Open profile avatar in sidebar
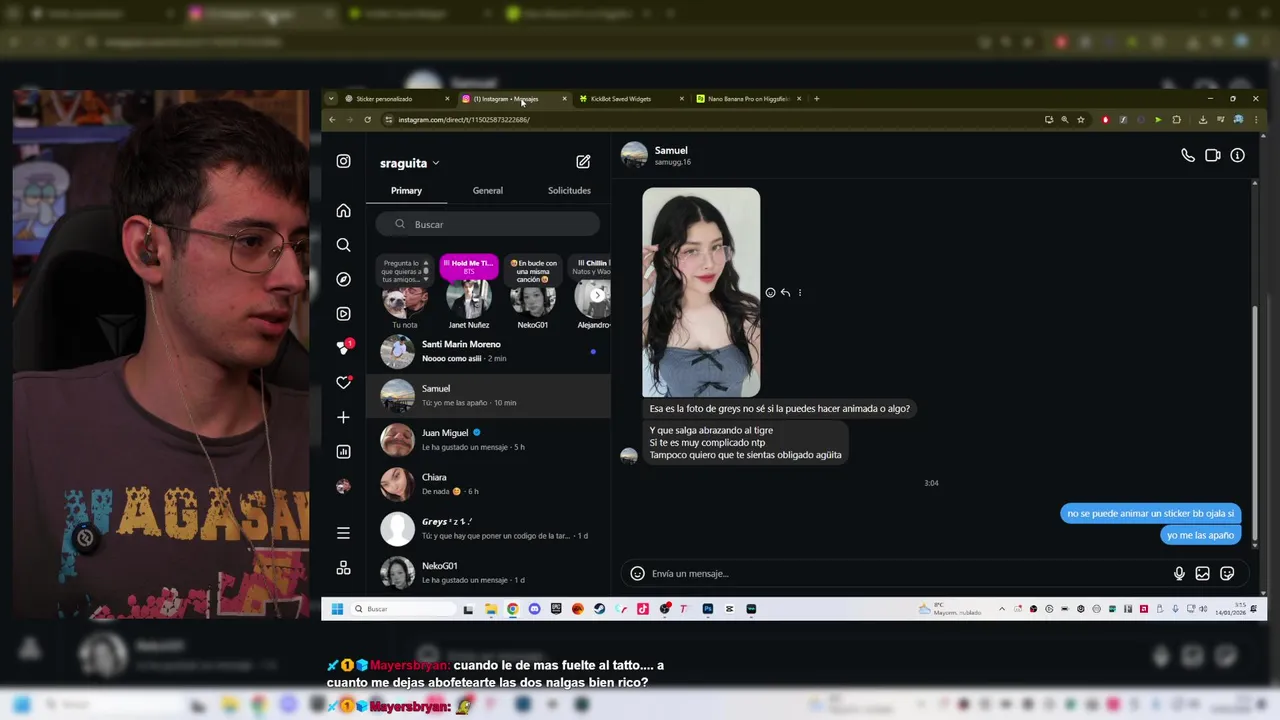 [343, 486]
